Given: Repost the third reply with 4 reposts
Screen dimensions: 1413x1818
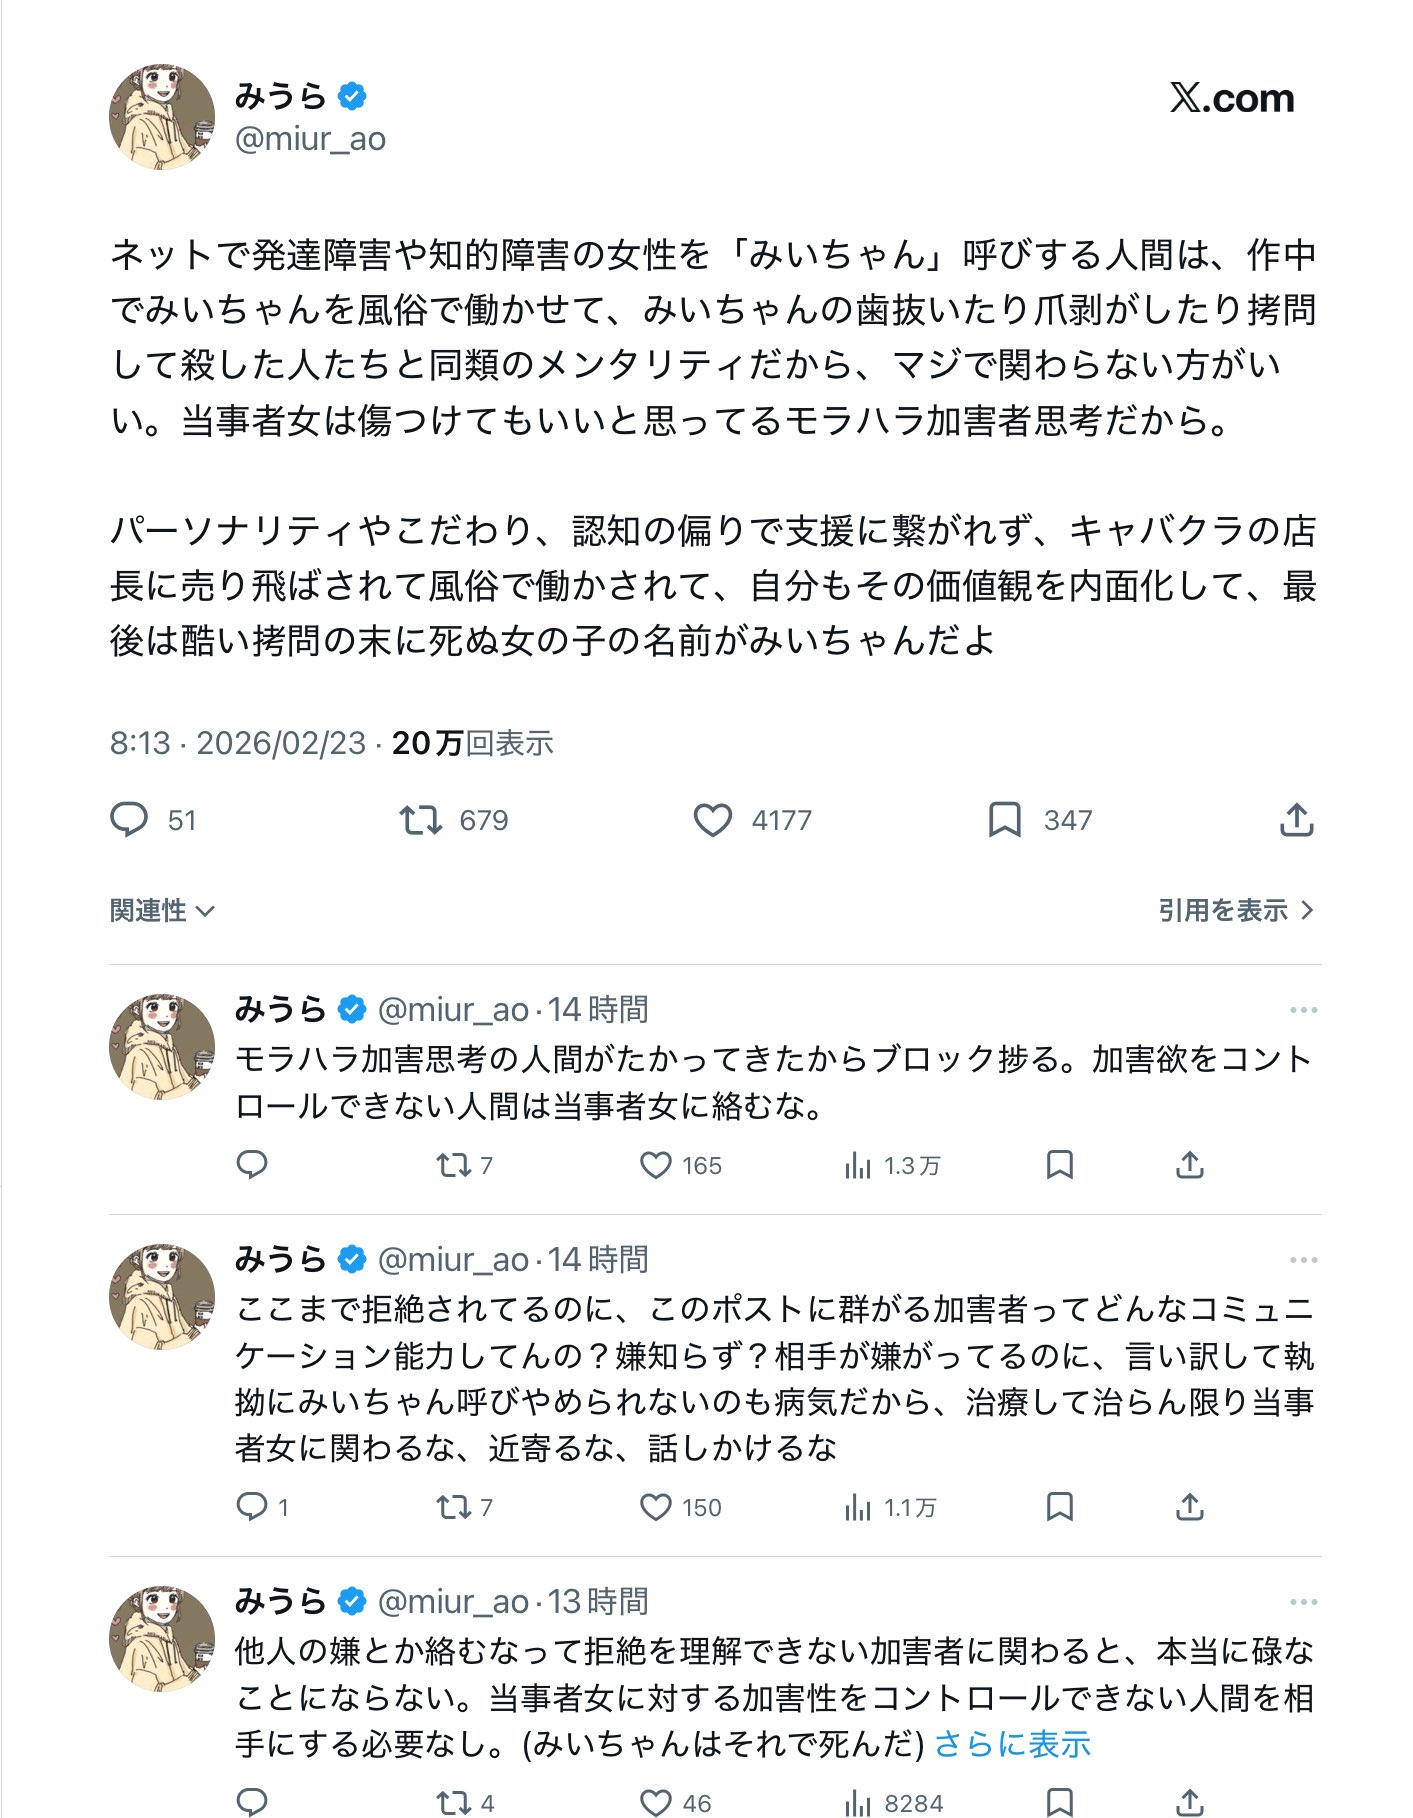Looking at the screenshot, I should tap(454, 1802).
